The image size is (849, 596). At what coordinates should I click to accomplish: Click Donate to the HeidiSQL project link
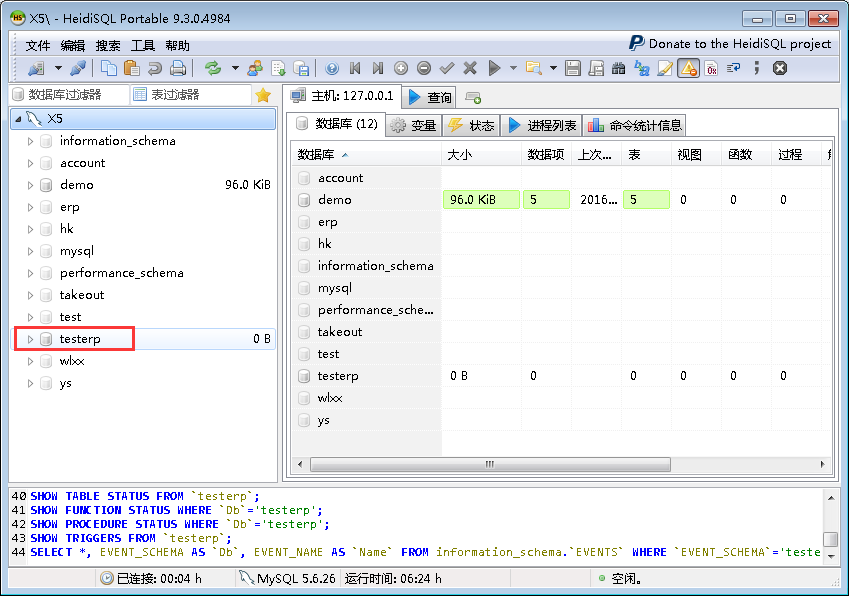click(730, 43)
